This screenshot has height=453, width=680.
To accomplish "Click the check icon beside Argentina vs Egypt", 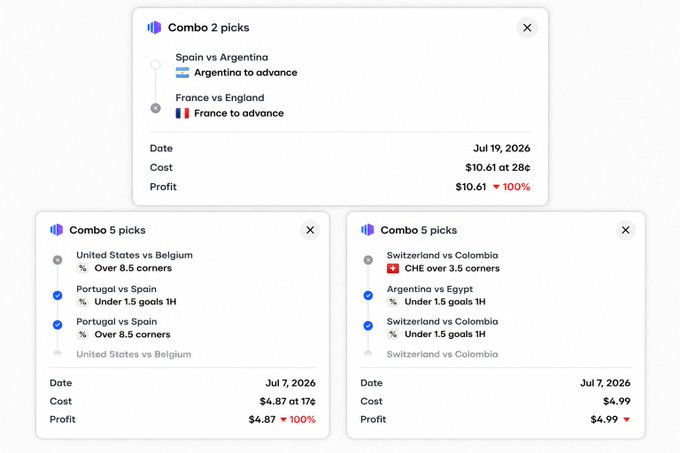I will pyautogui.click(x=368, y=296).
